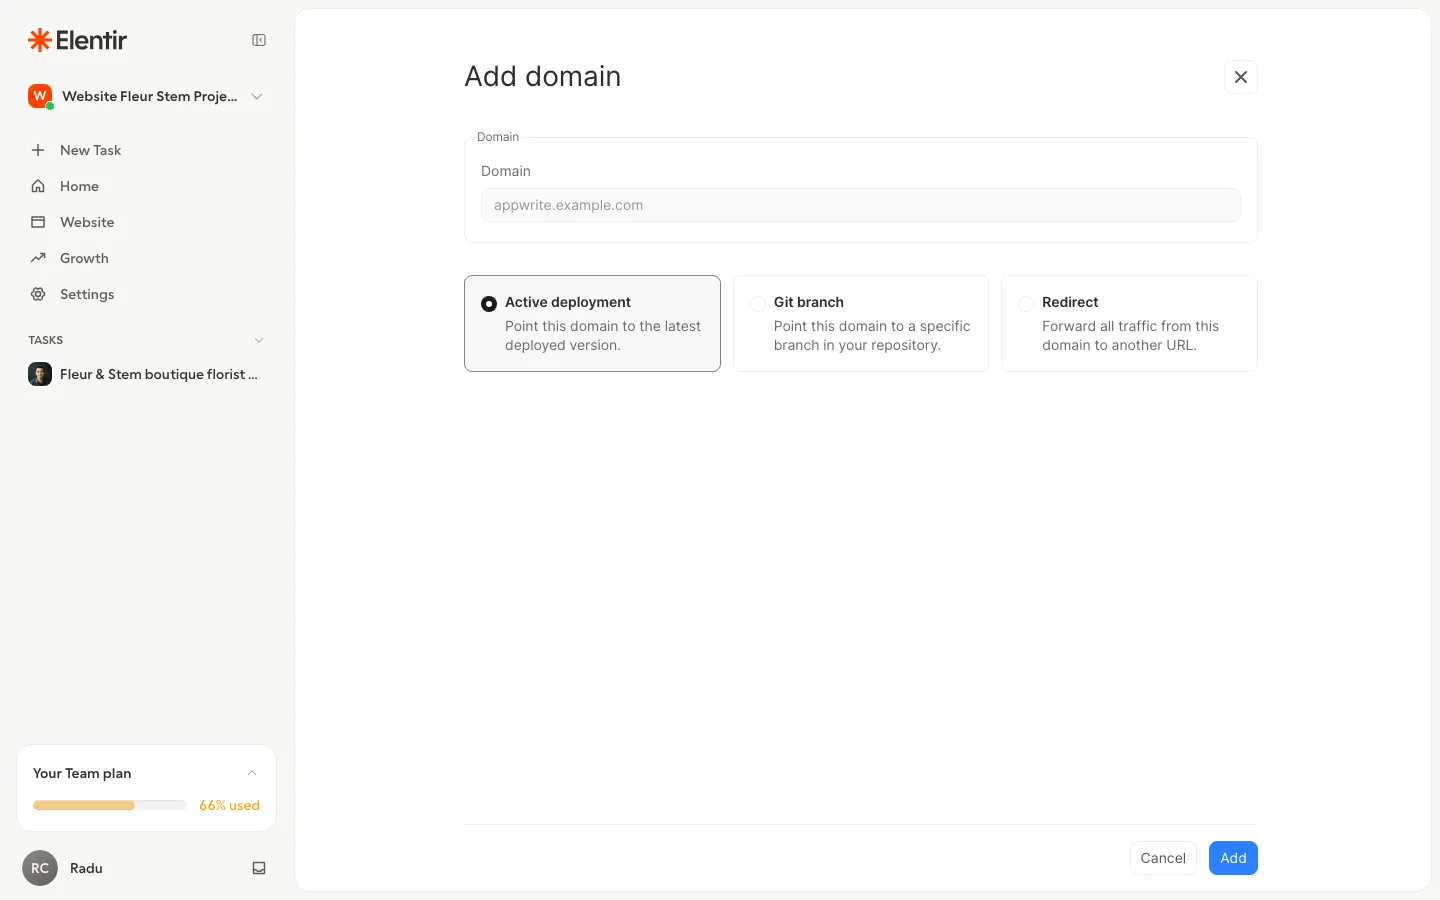Go to Home in sidebar
Image resolution: width=1440 pixels, height=900 pixels.
[146, 186]
